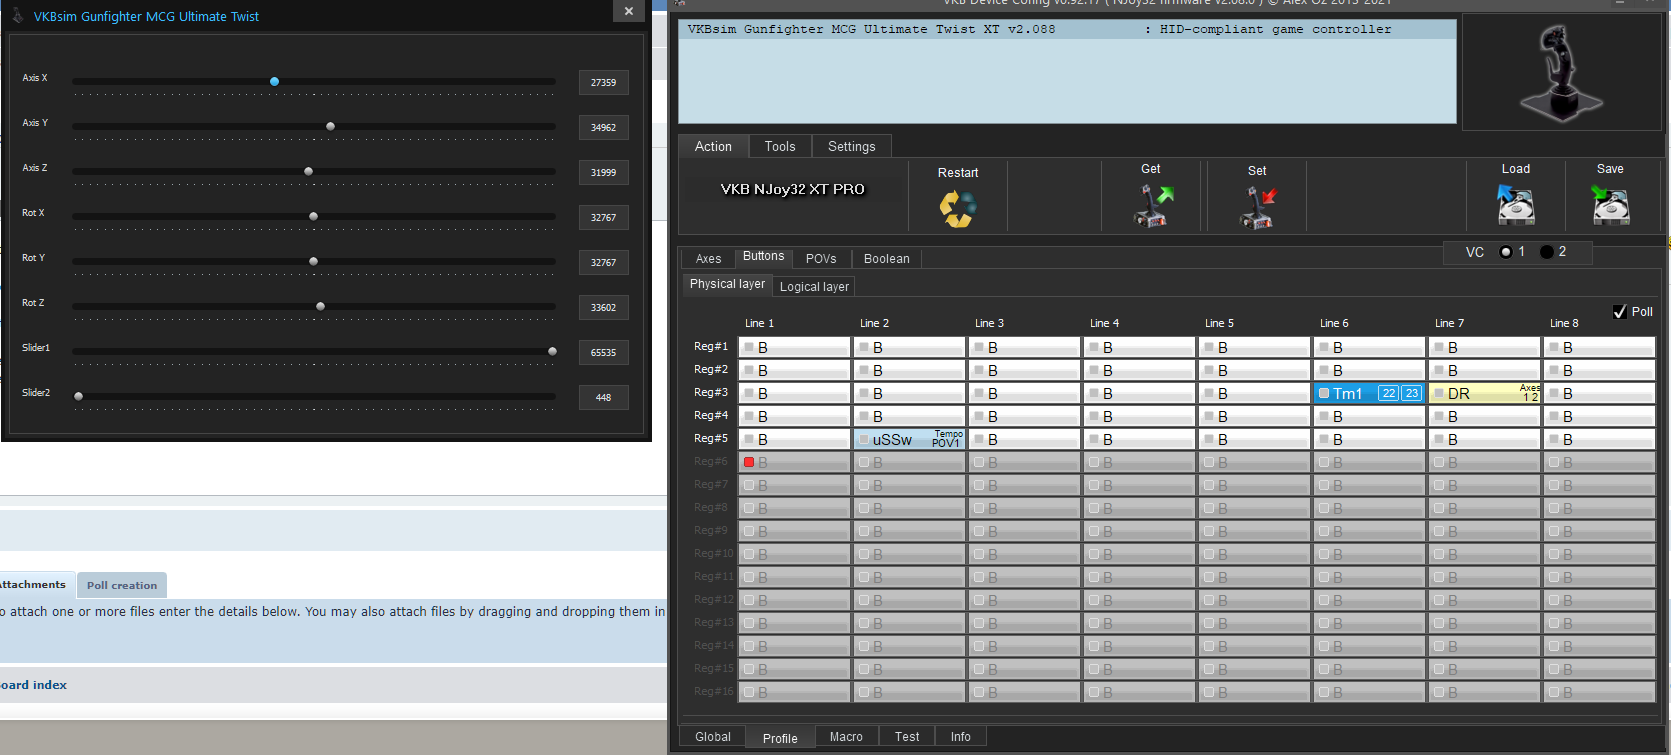Click the Tm1 cell in Reg#3 Line 6
1671x755 pixels.
click(1369, 393)
